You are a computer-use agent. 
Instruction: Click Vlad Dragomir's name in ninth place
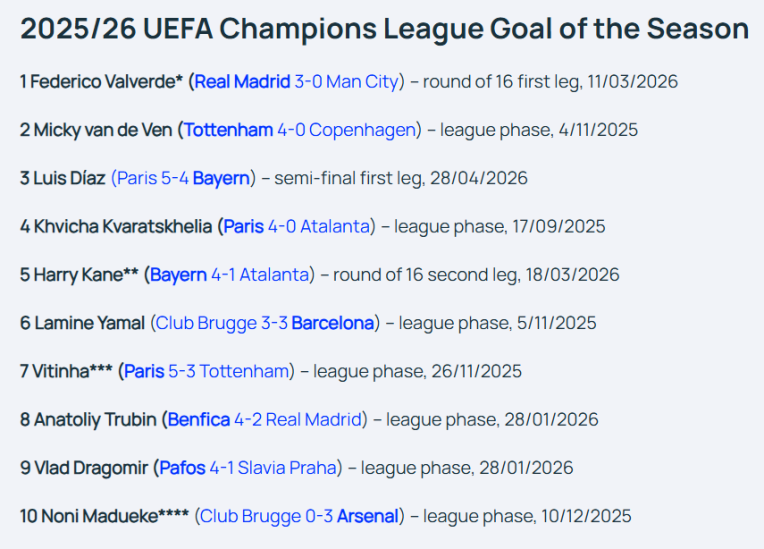(x=91, y=468)
